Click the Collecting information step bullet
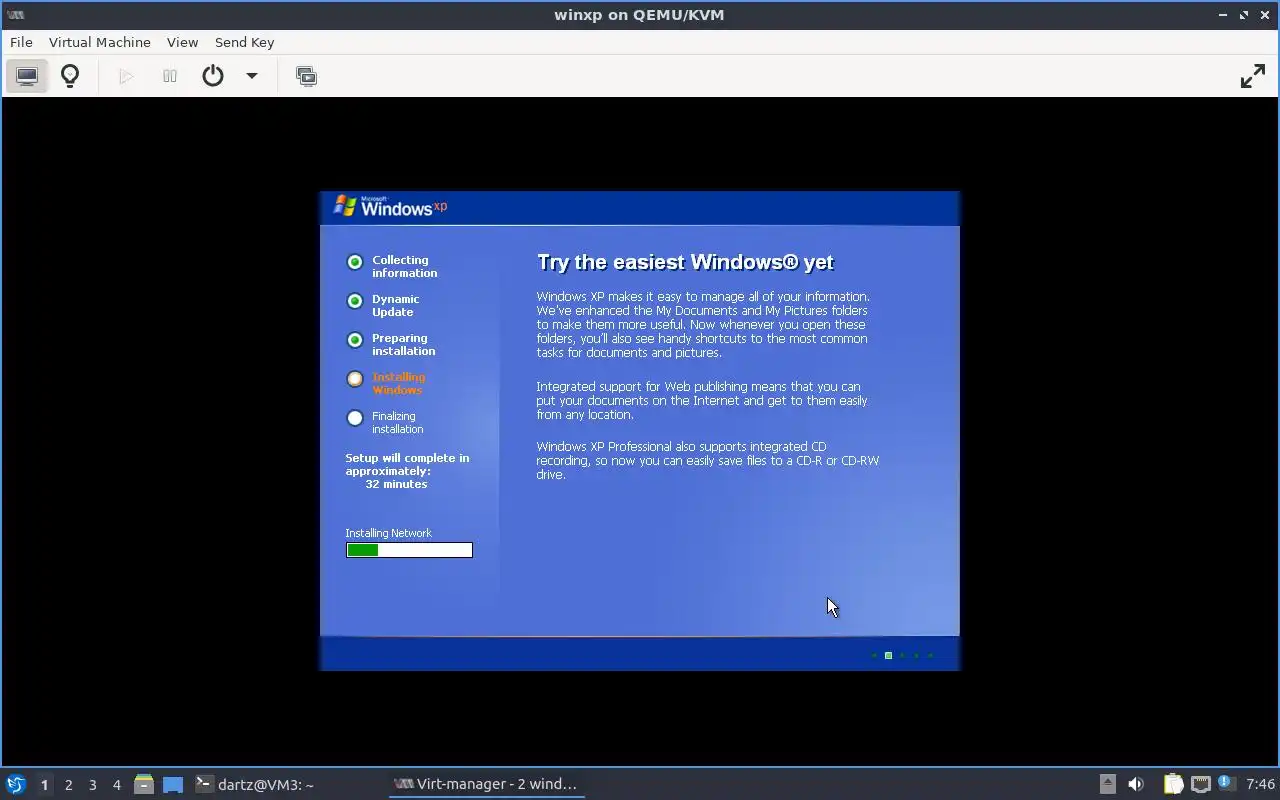 tap(355, 262)
